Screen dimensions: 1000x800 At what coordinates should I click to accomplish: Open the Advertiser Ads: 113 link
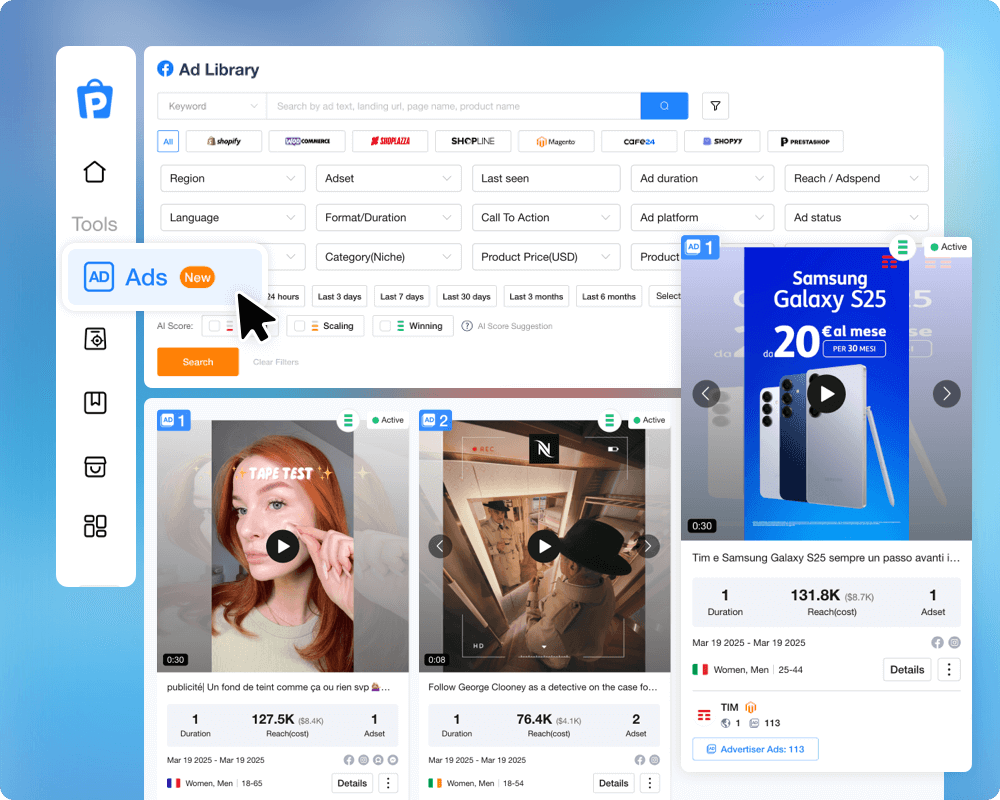[x=755, y=749]
